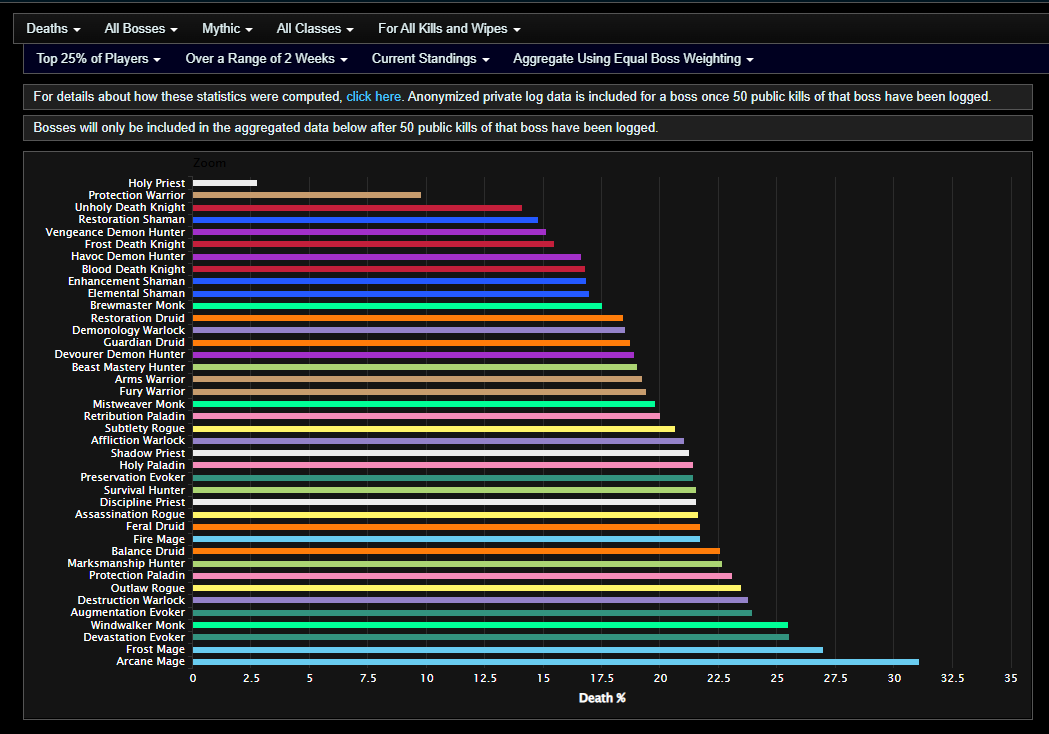The image size is (1049, 734).
Task: Click the Demonology Warlock label
Action: (128, 330)
